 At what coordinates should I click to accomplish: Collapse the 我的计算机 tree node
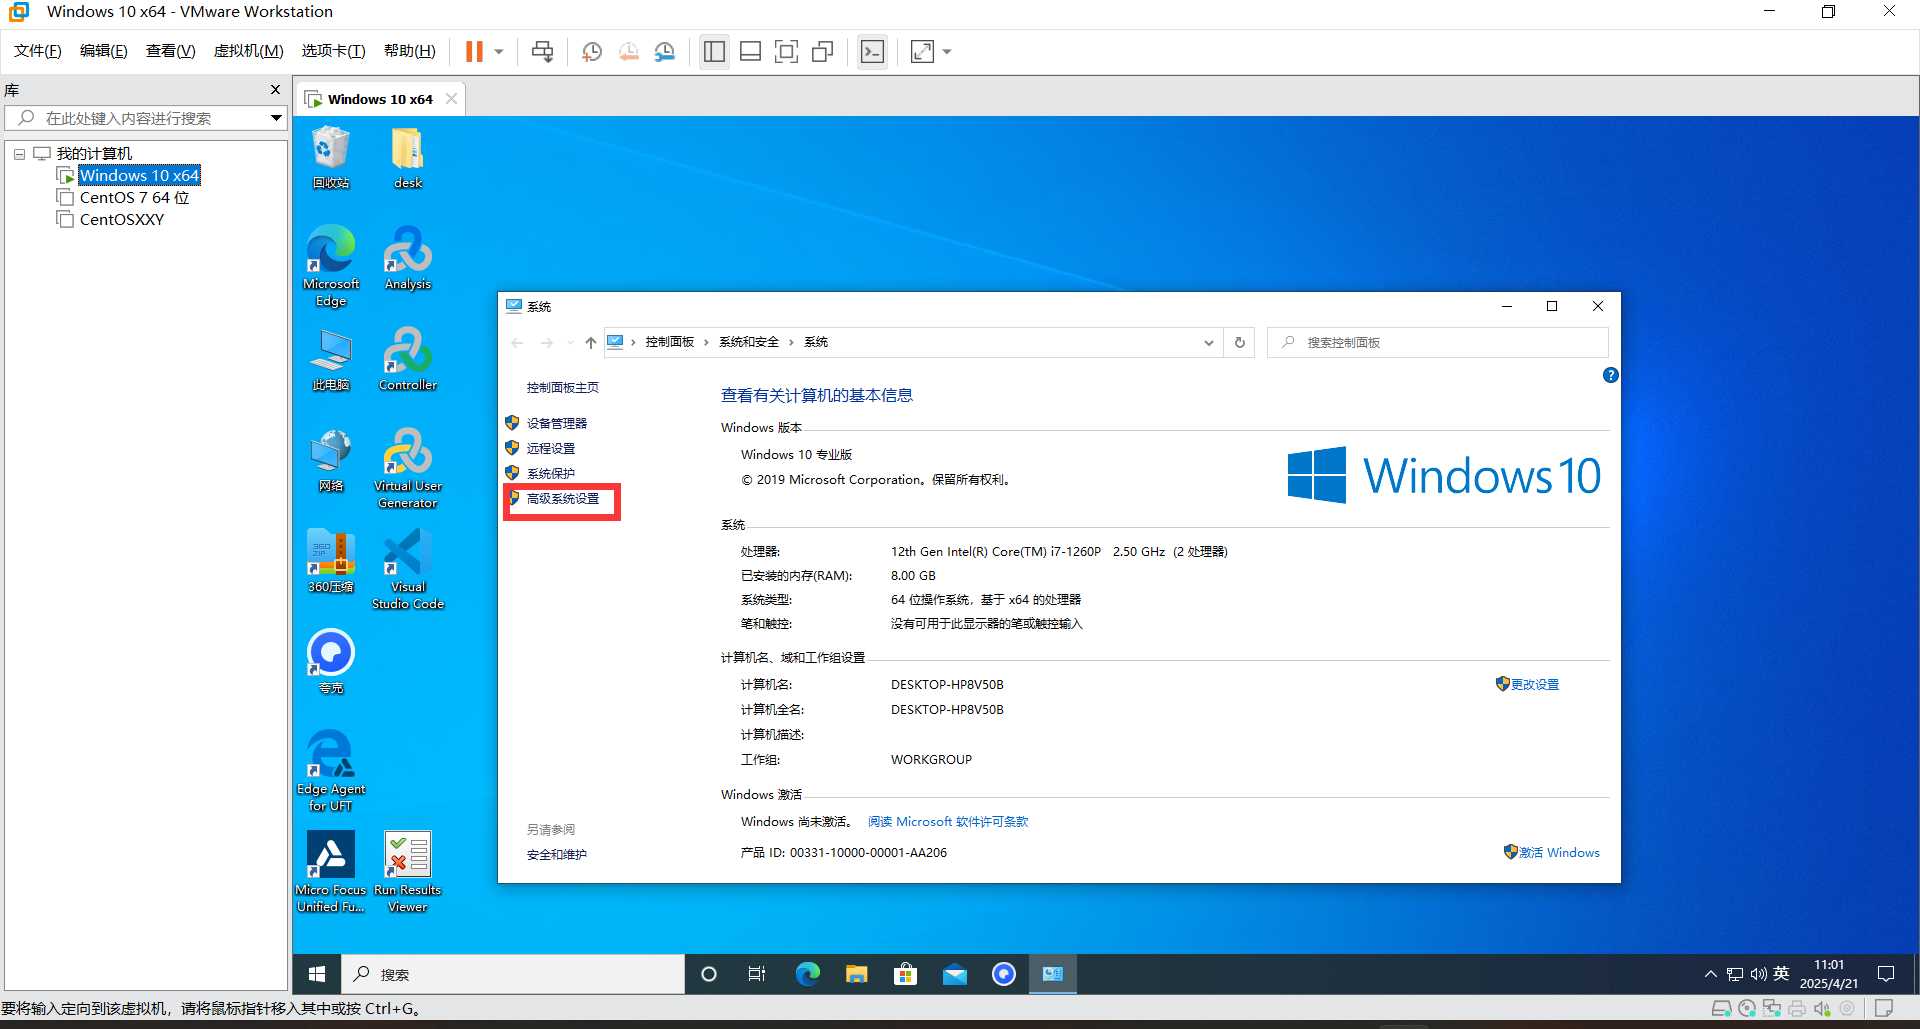(x=19, y=154)
